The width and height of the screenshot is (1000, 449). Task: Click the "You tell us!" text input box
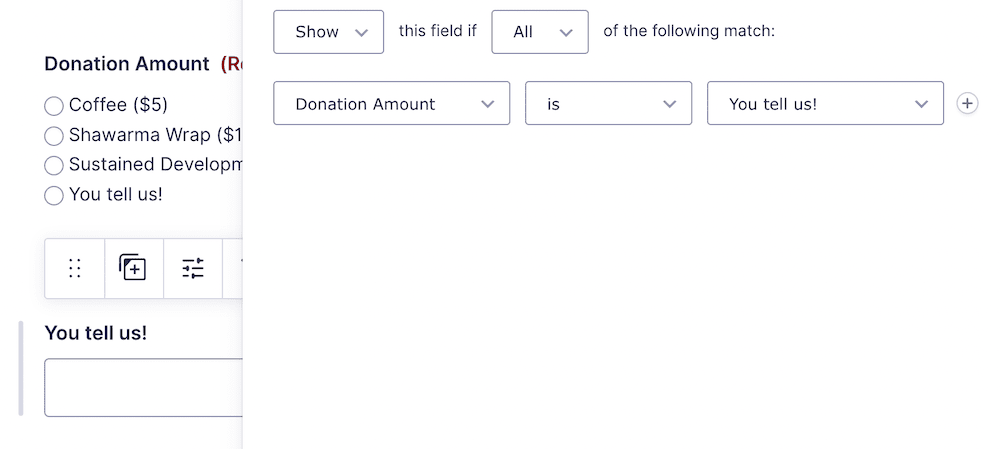coord(143,387)
